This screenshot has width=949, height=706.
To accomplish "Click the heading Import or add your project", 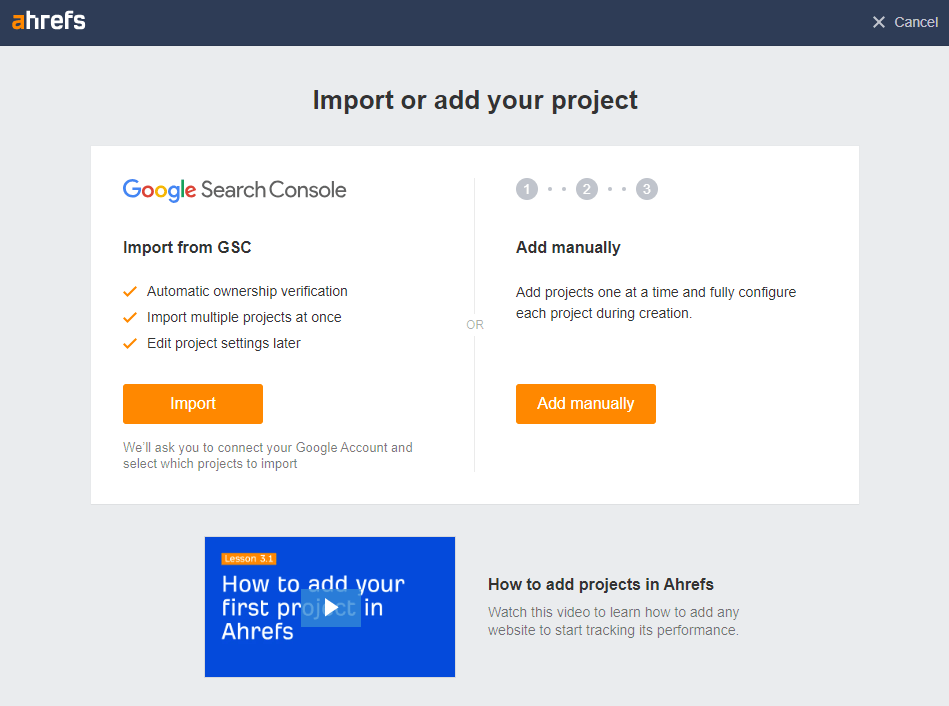I will [475, 100].
